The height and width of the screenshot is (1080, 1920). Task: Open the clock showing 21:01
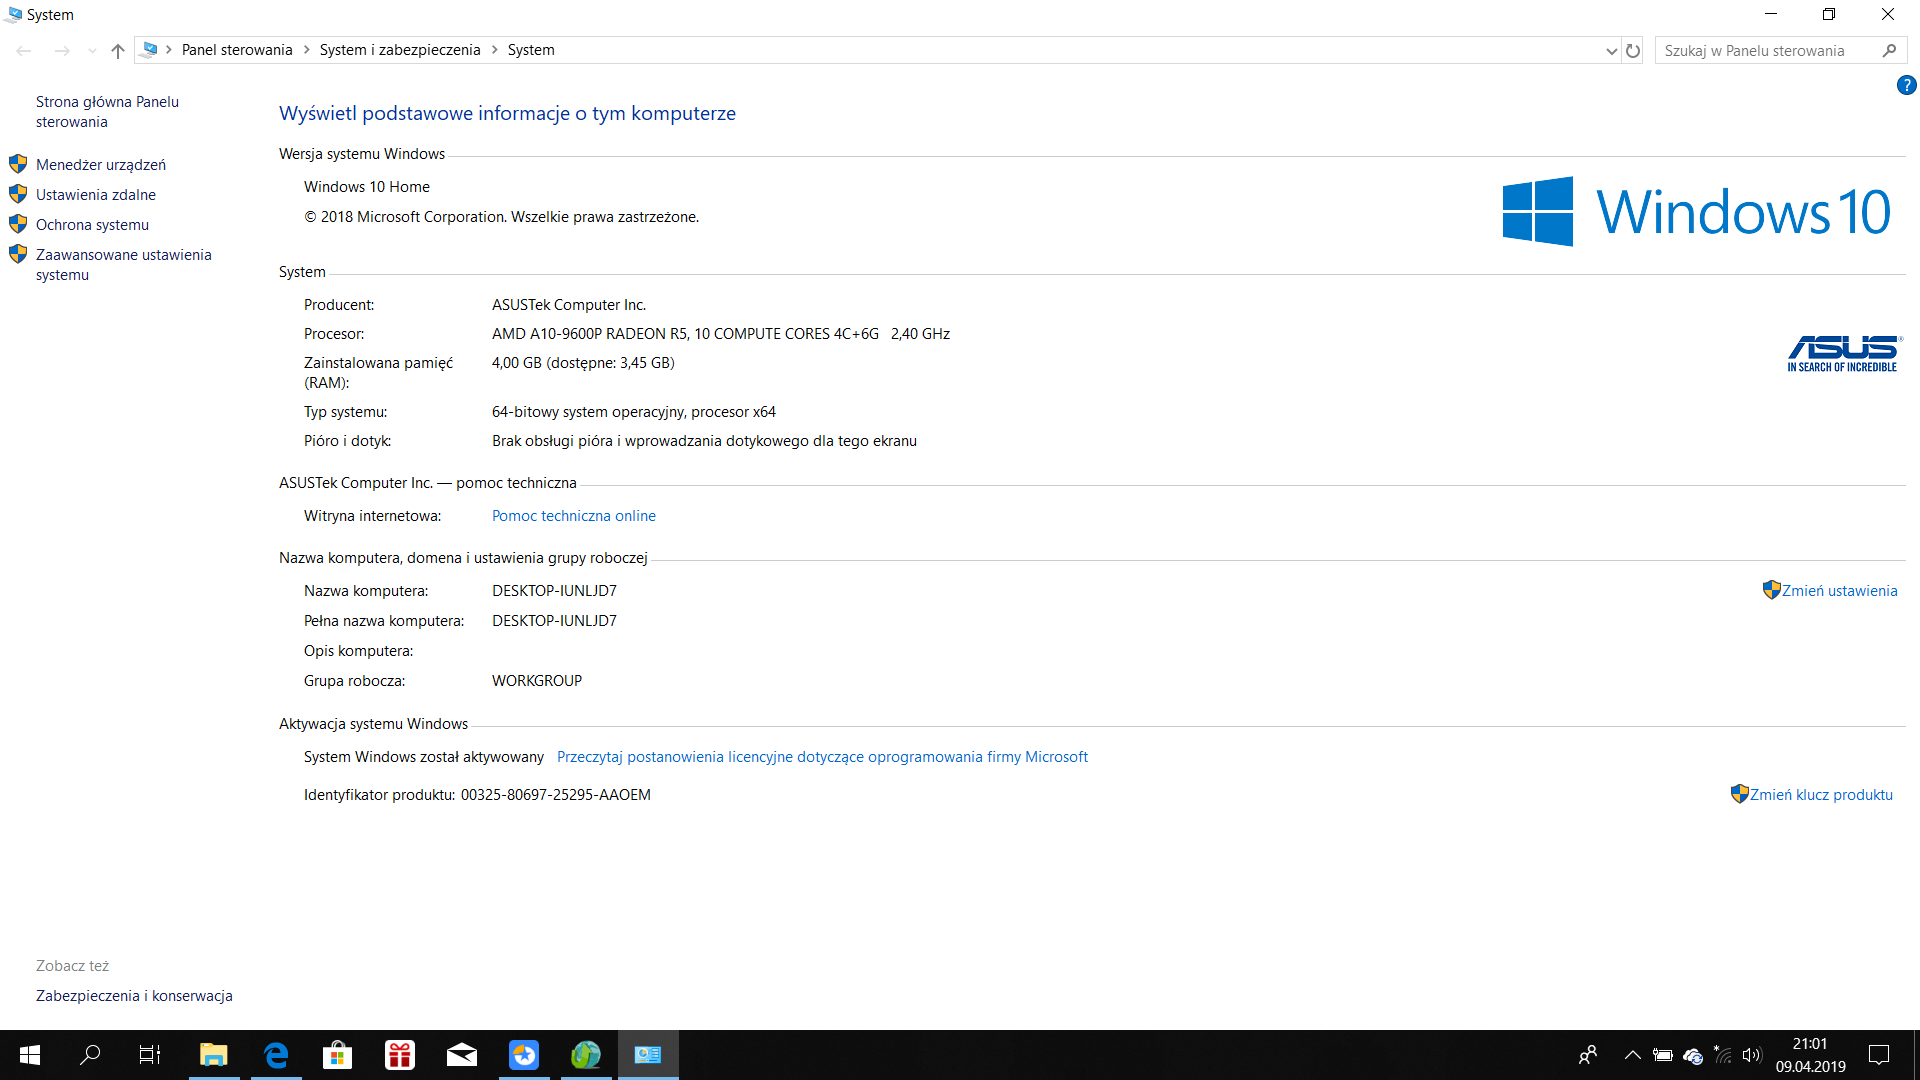pos(1810,1055)
